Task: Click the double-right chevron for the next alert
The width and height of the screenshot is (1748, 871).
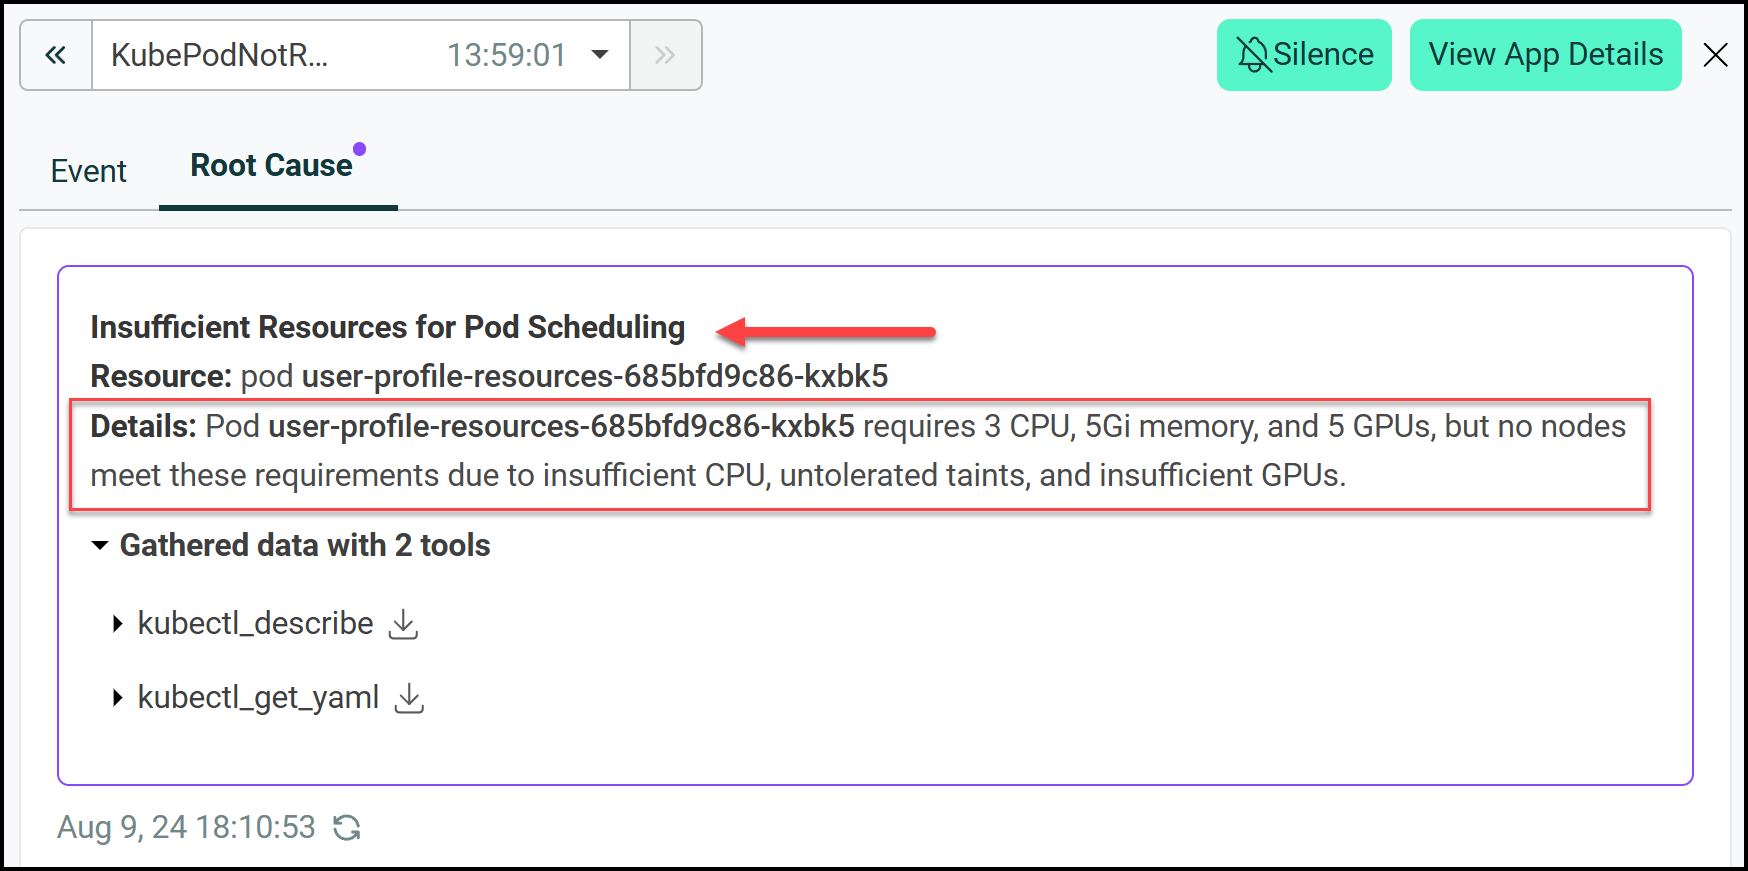Action: tap(665, 55)
